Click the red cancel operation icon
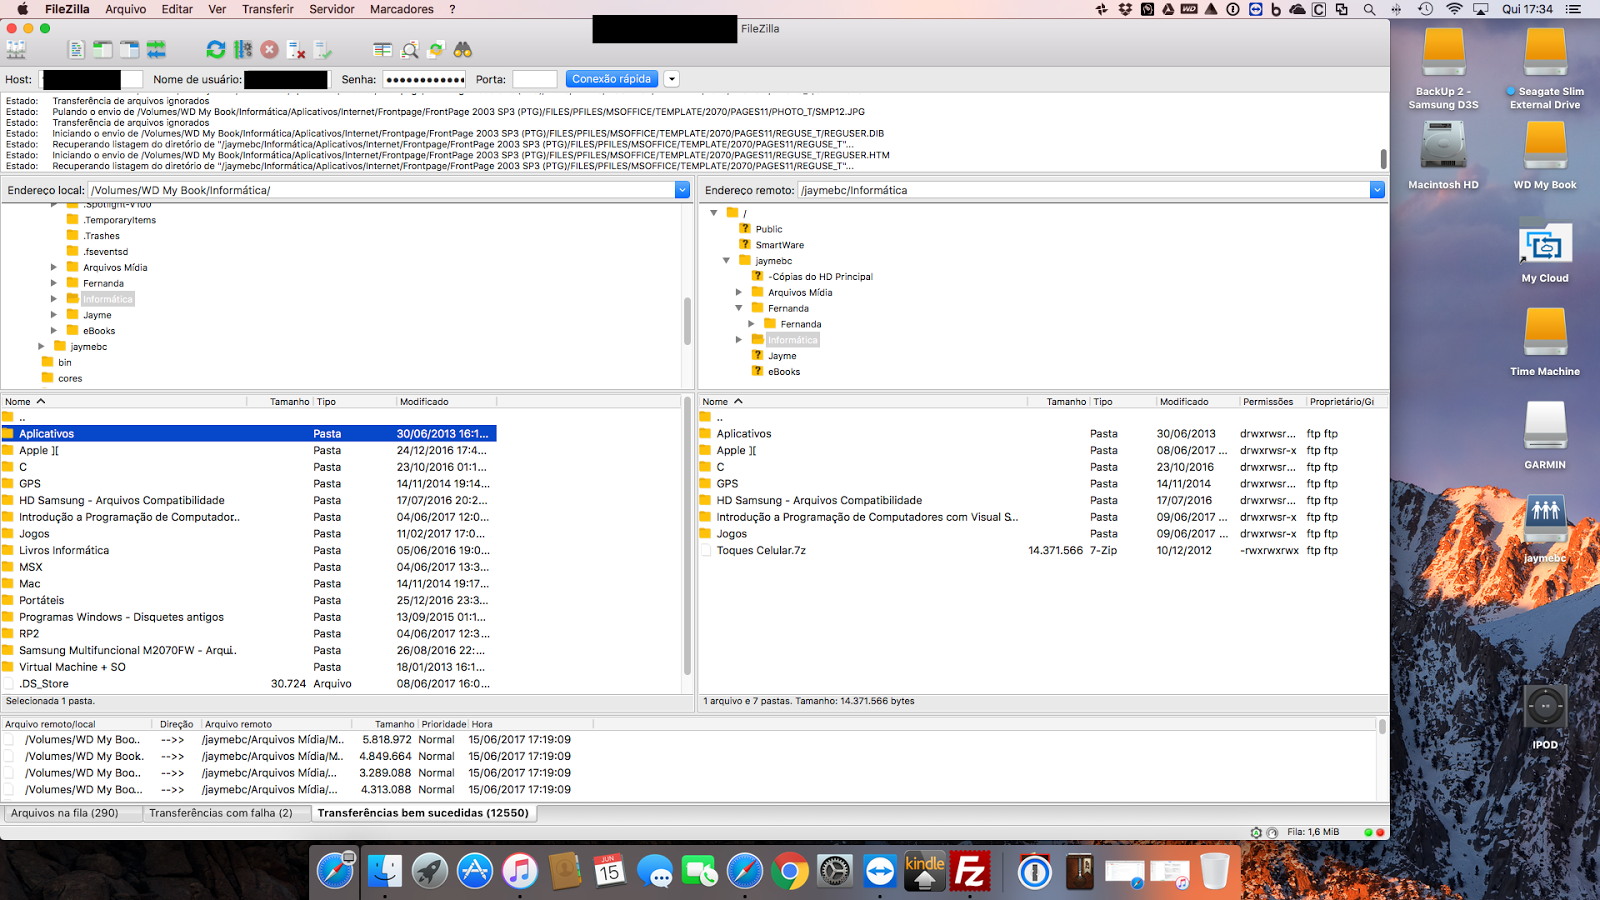1600x900 pixels. 269,49
